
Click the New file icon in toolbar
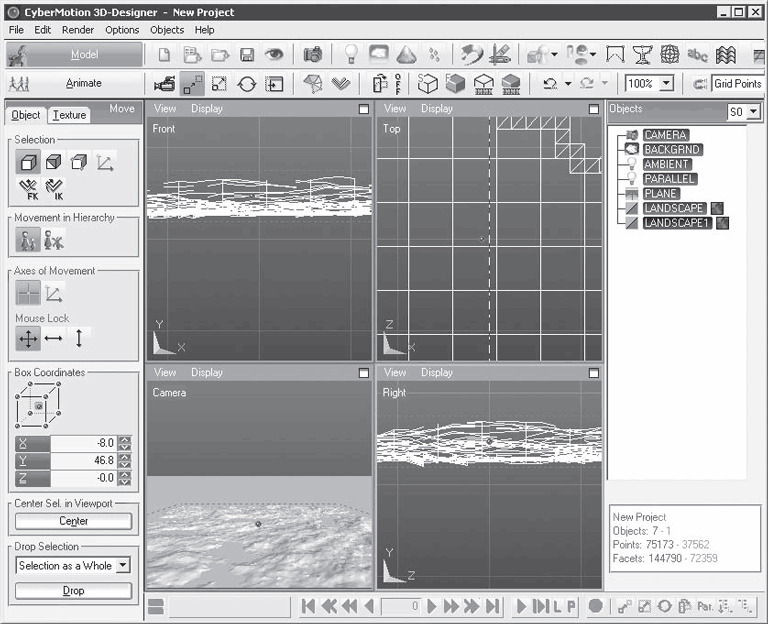(x=165, y=55)
